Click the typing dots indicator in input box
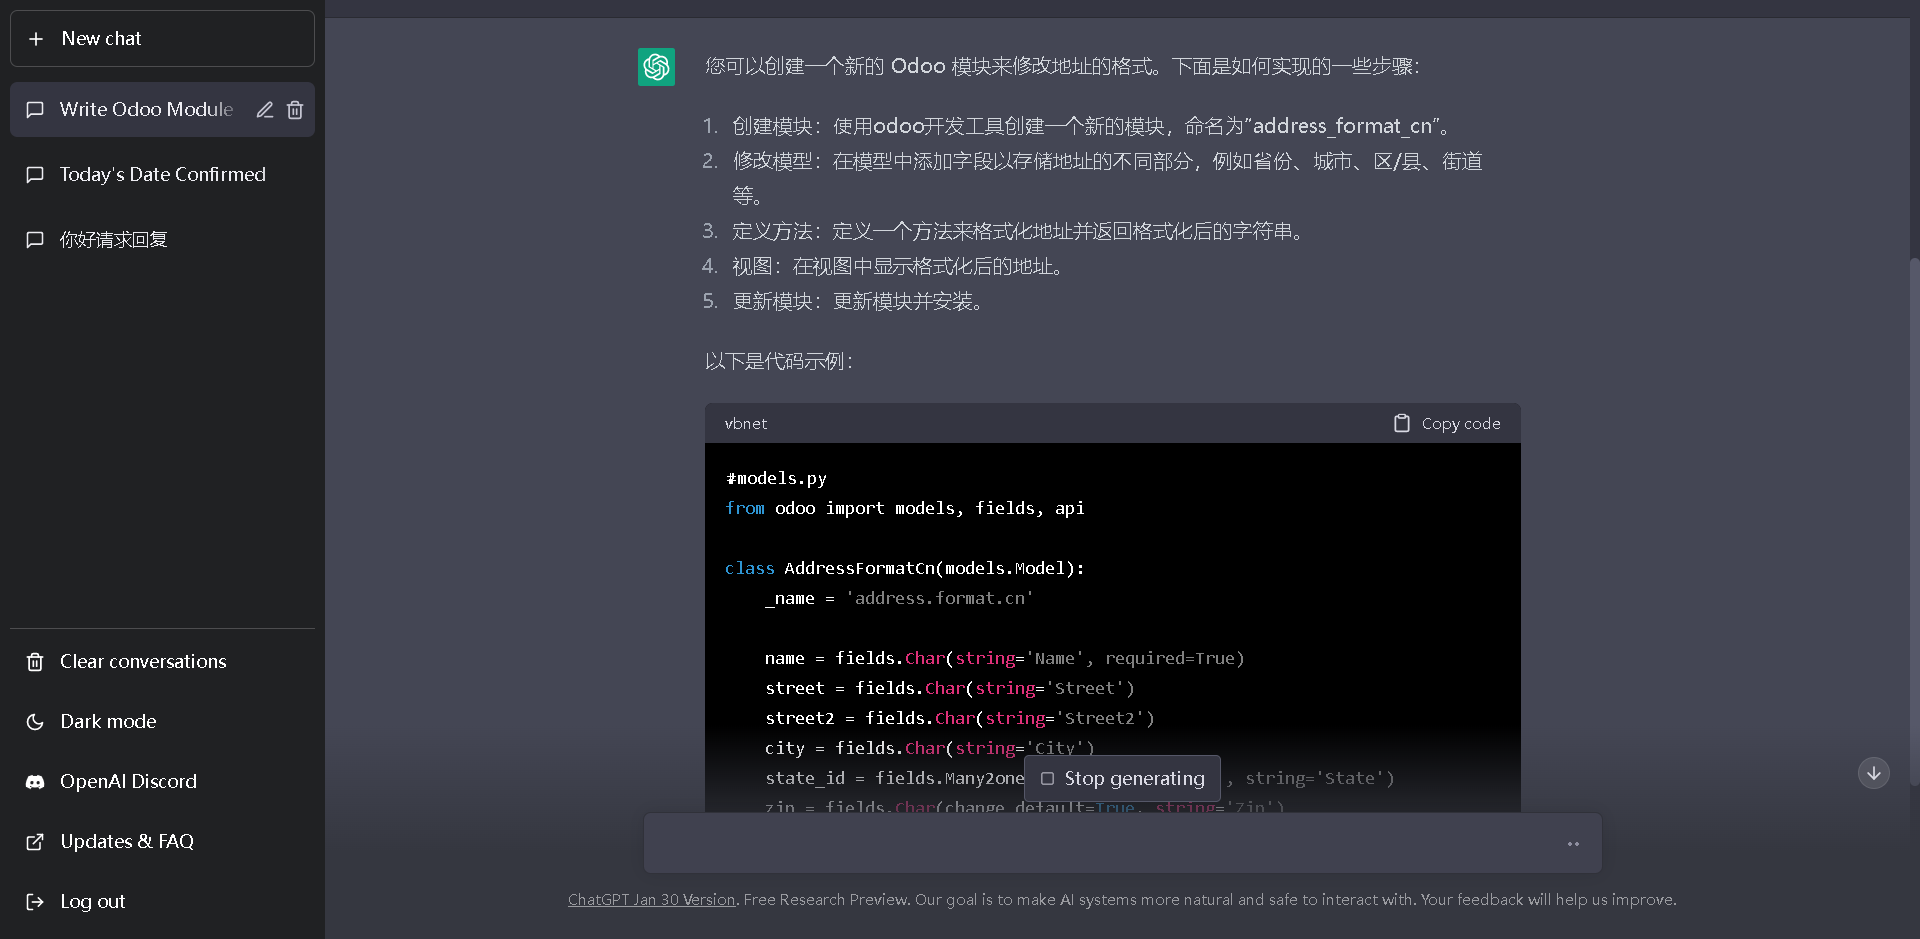The height and width of the screenshot is (939, 1920). click(1573, 844)
